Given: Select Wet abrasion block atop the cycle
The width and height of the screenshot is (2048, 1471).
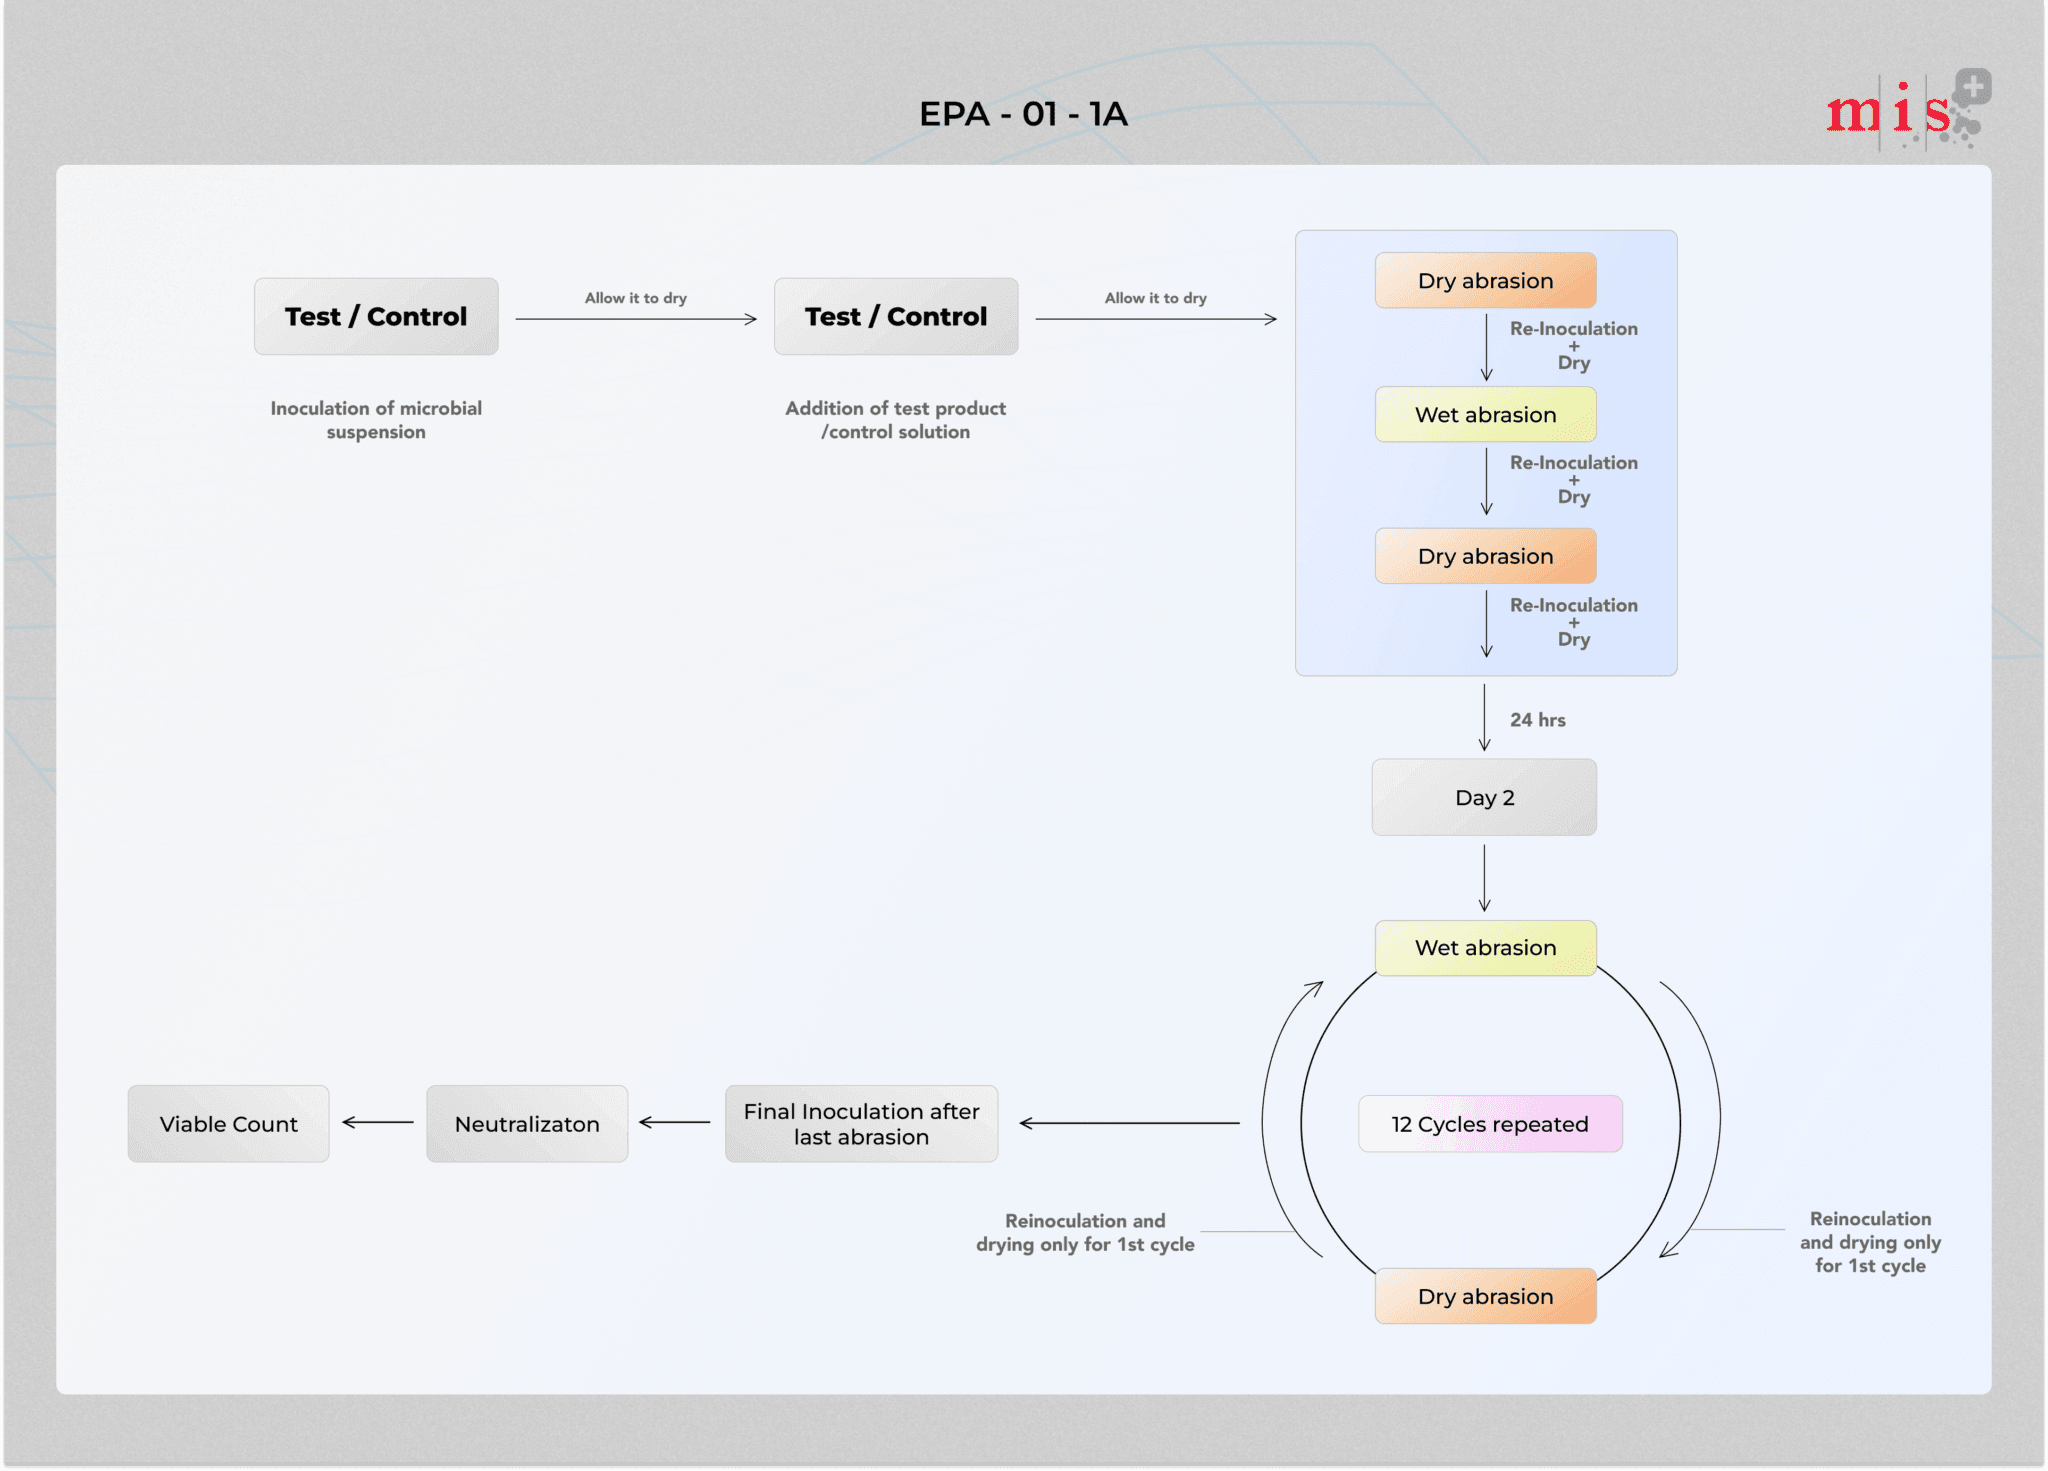Looking at the screenshot, I should 1485,948.
